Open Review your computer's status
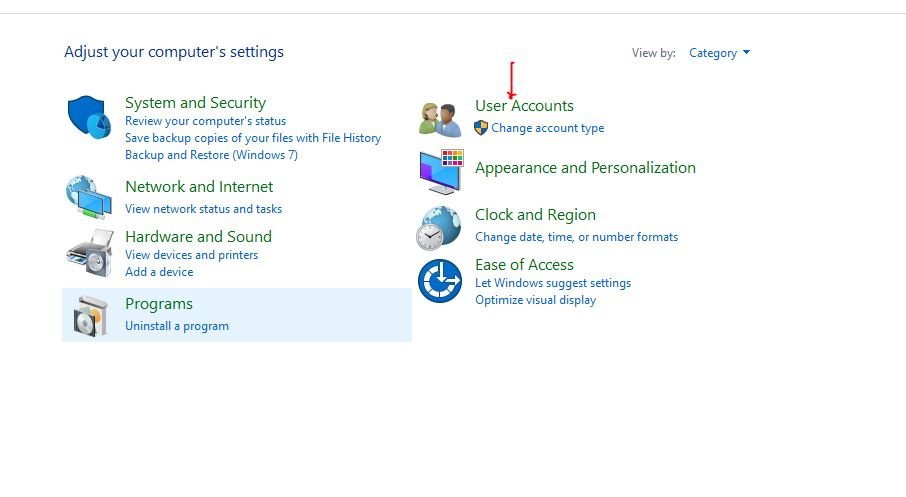 tap(205, 121)
